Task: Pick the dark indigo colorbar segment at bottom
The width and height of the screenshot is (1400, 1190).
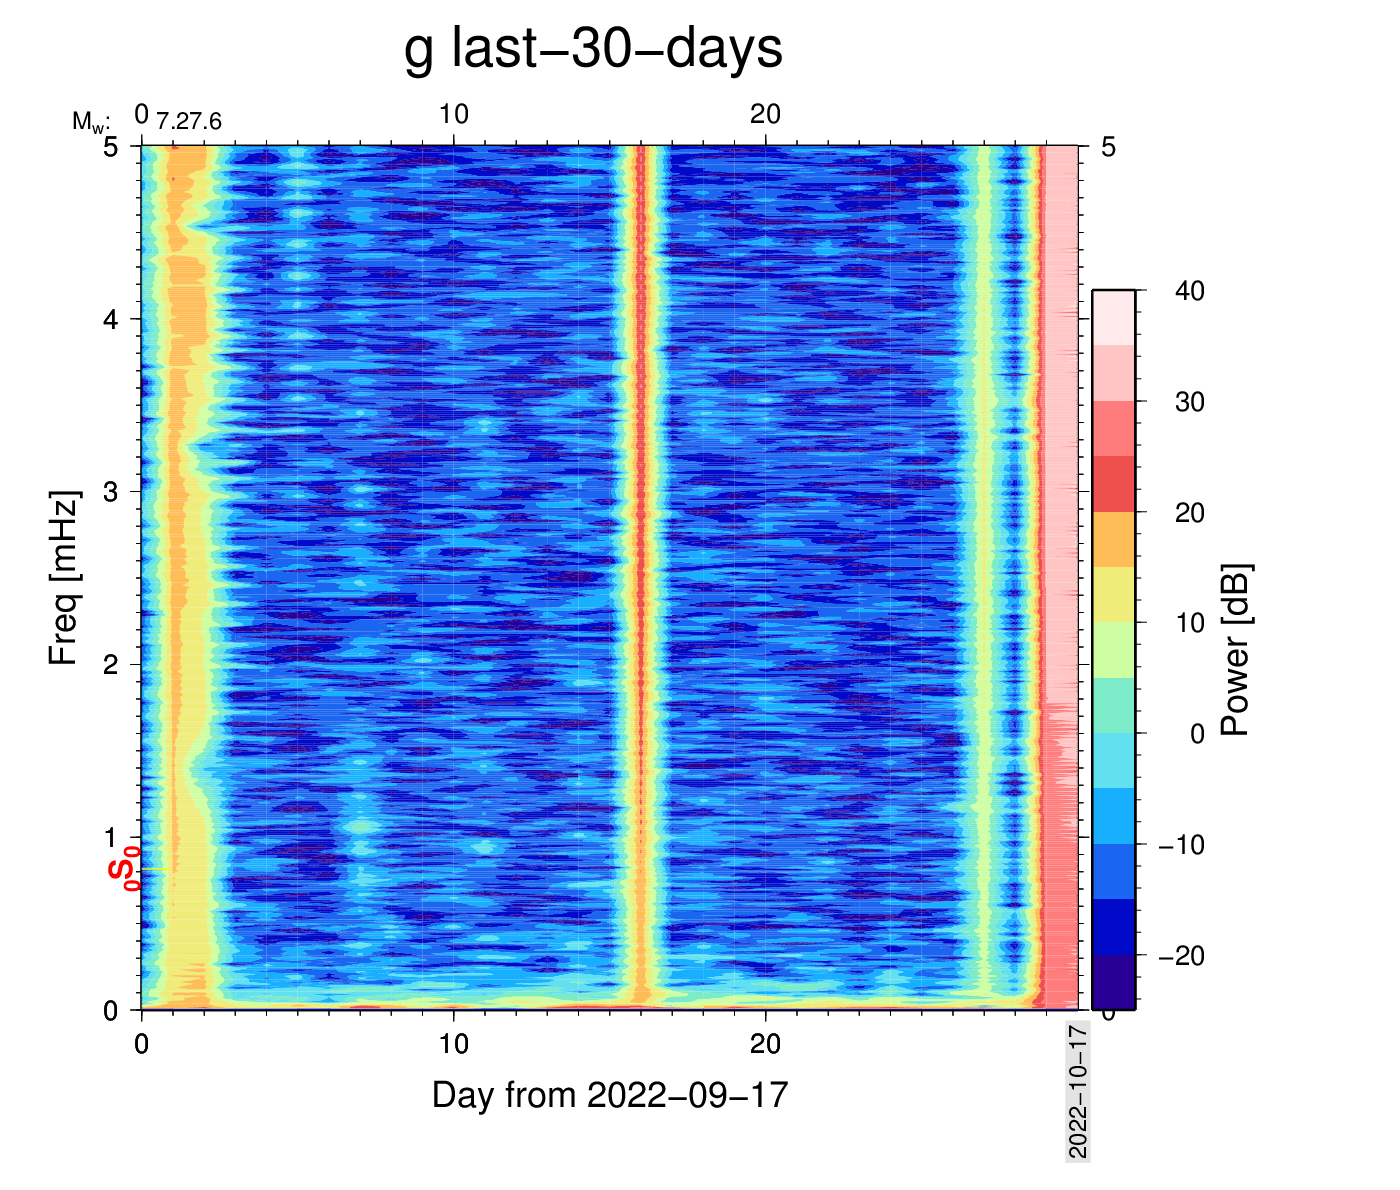Action: [1113, 982]
